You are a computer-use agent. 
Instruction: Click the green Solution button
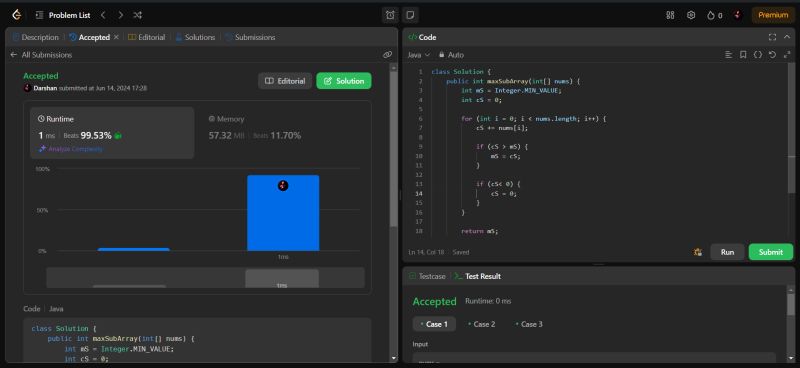[344, 81]
